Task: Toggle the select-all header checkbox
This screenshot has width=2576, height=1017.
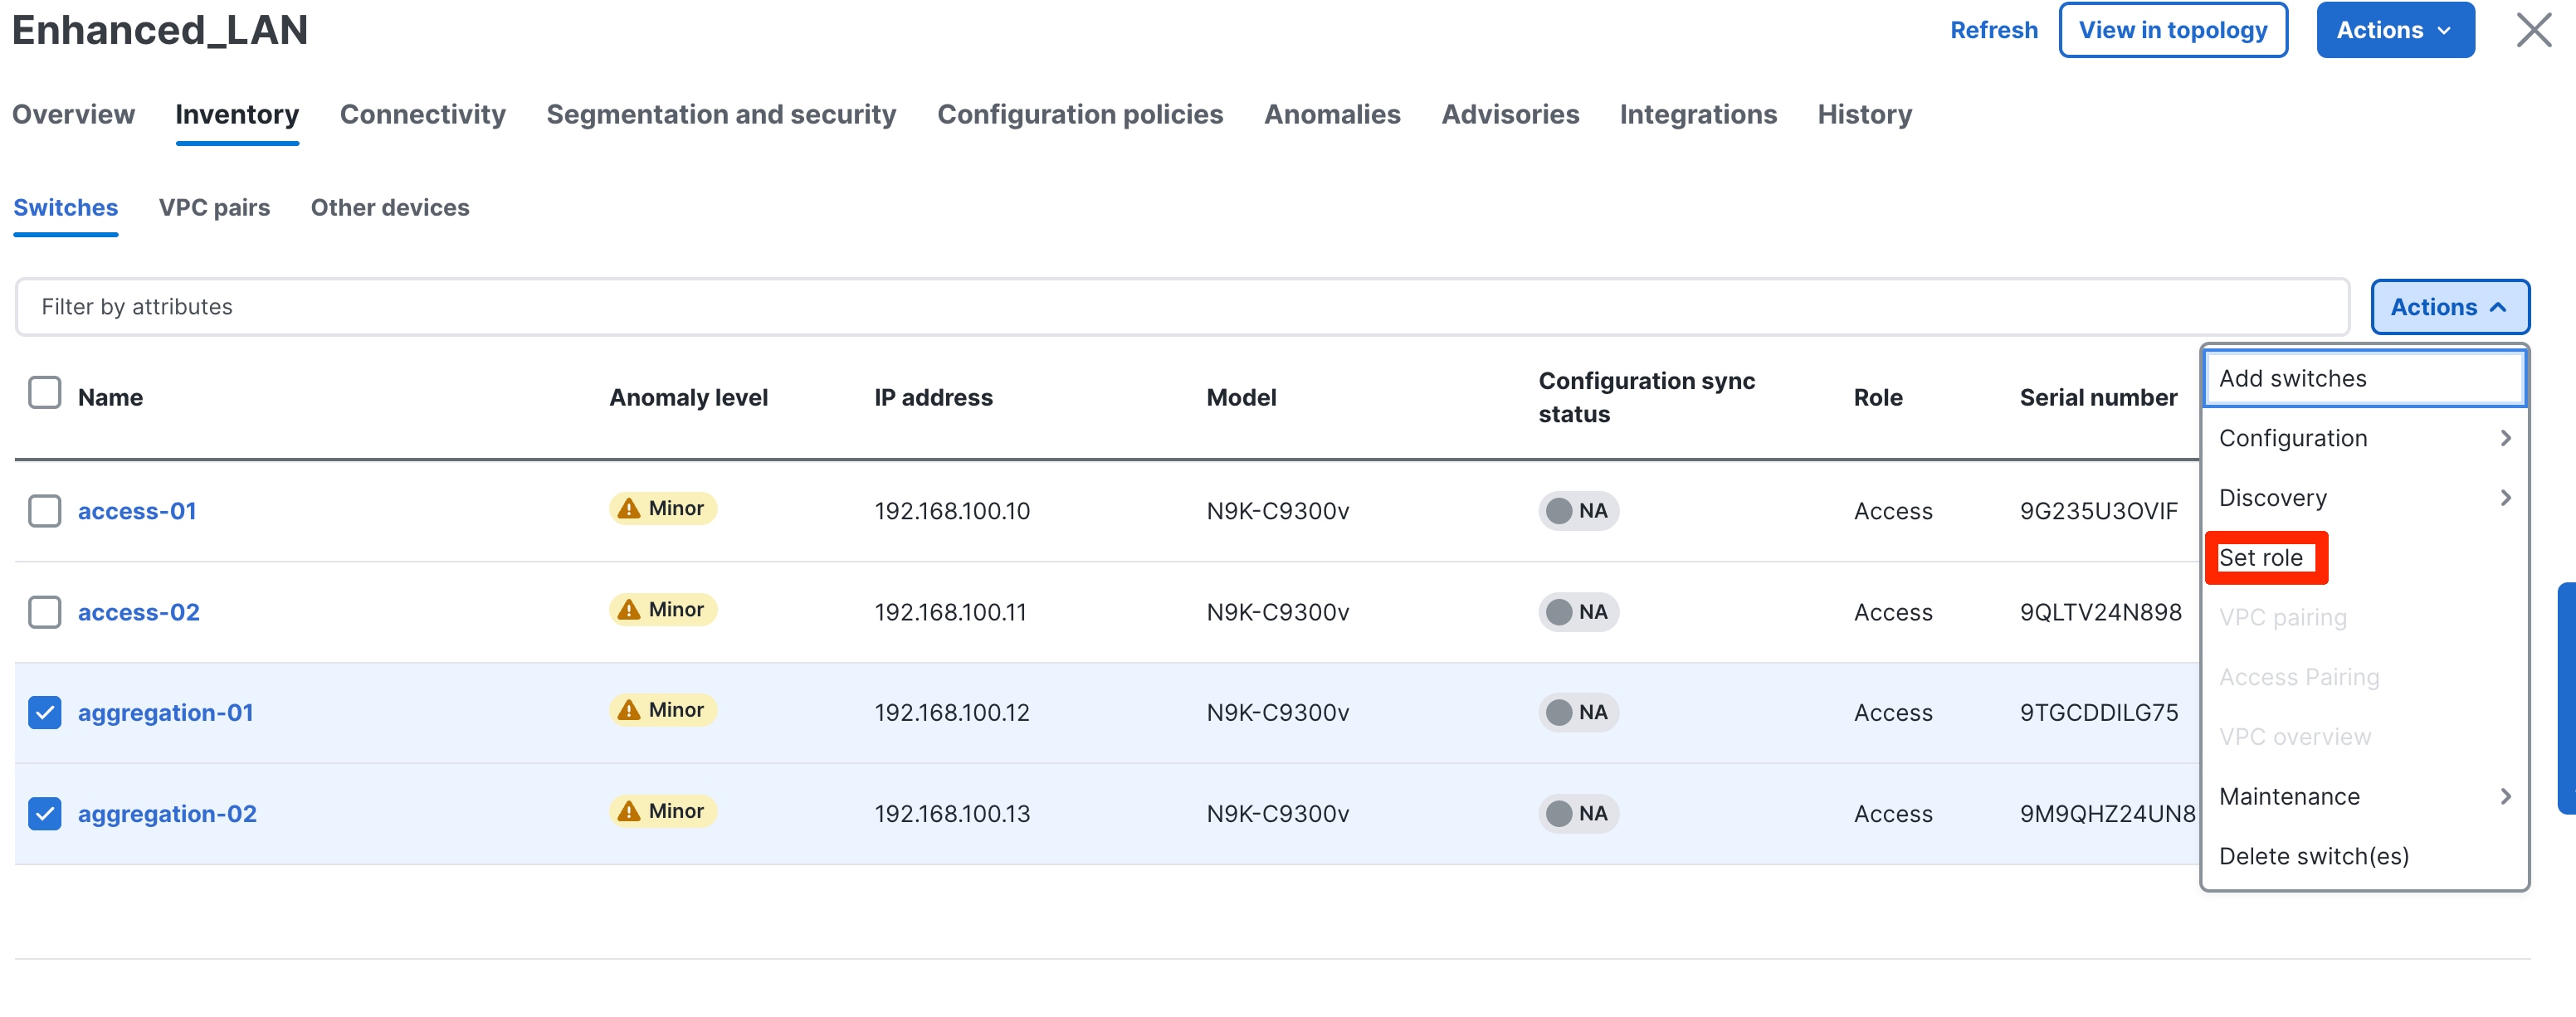Action: pos(45,393)
